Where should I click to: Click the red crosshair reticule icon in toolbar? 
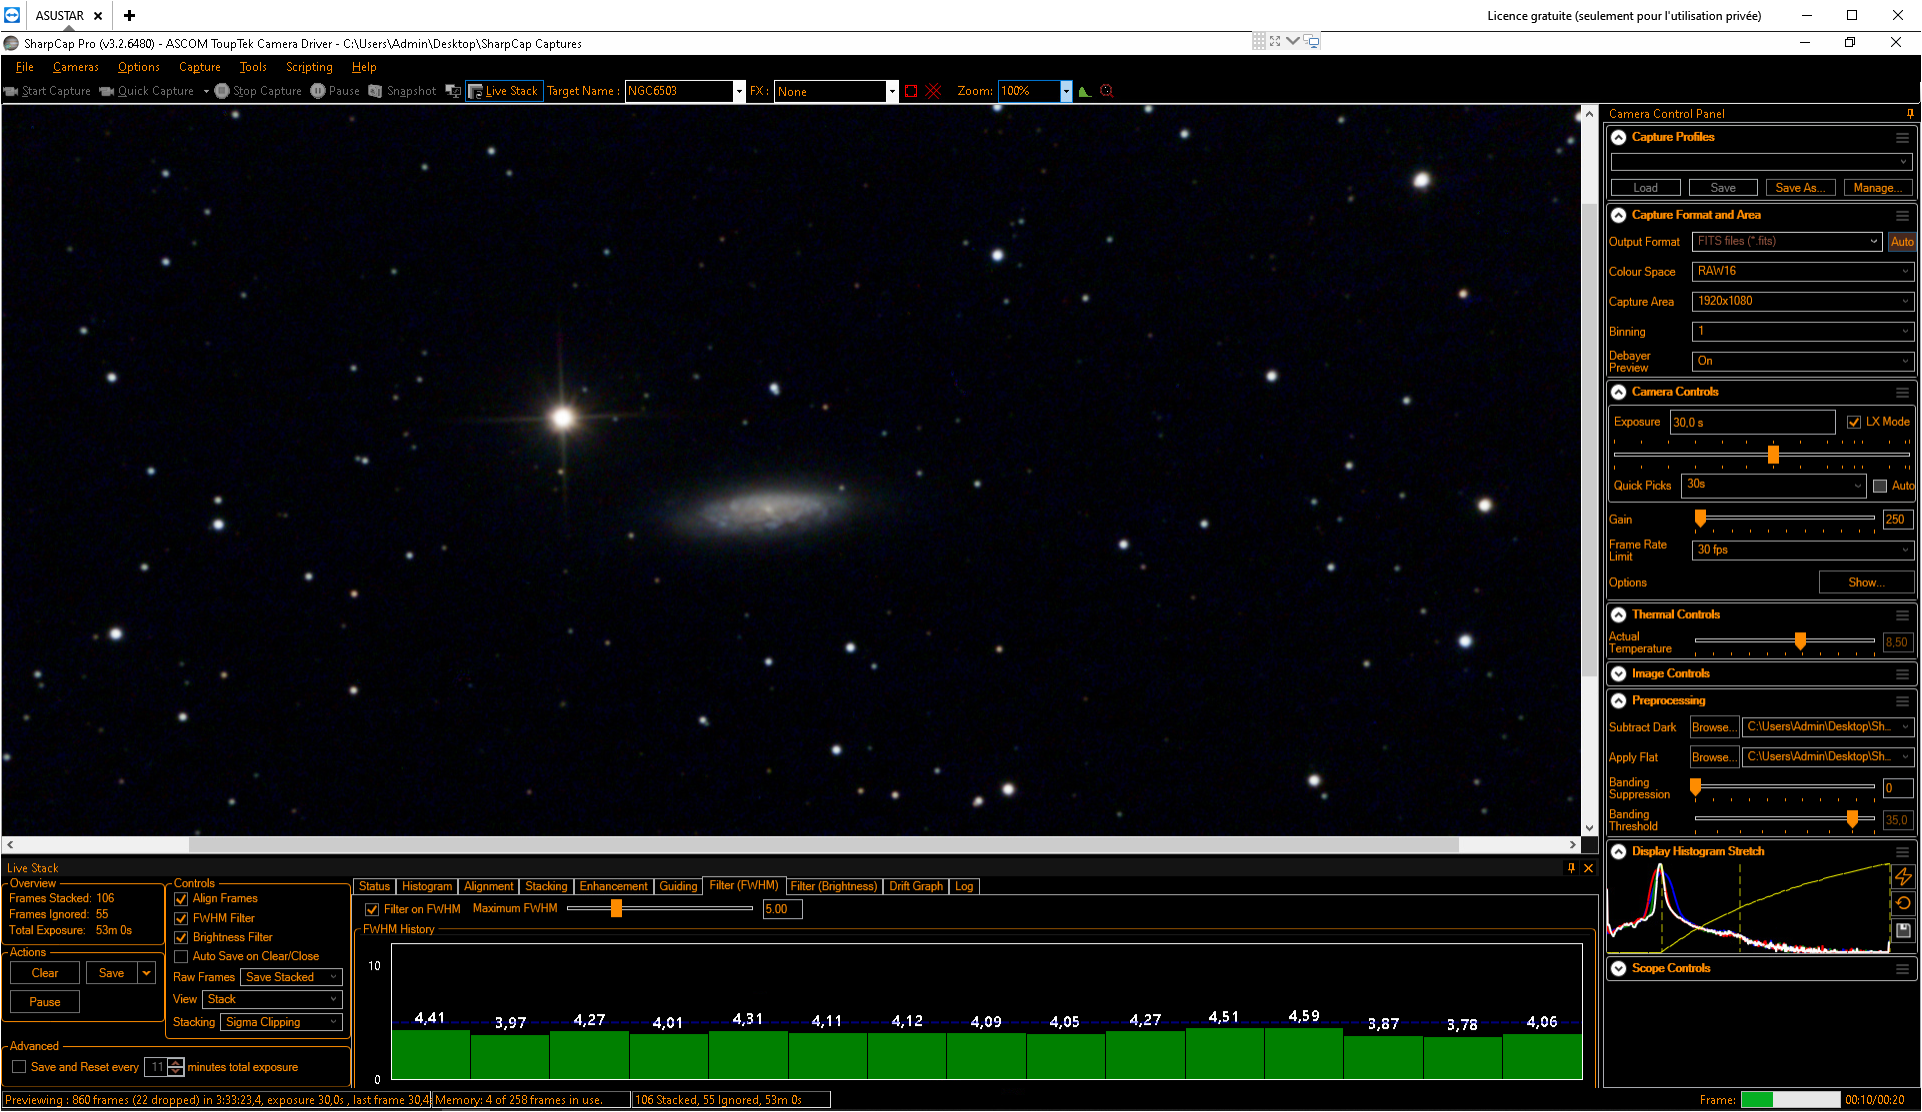tap(934, 91)
